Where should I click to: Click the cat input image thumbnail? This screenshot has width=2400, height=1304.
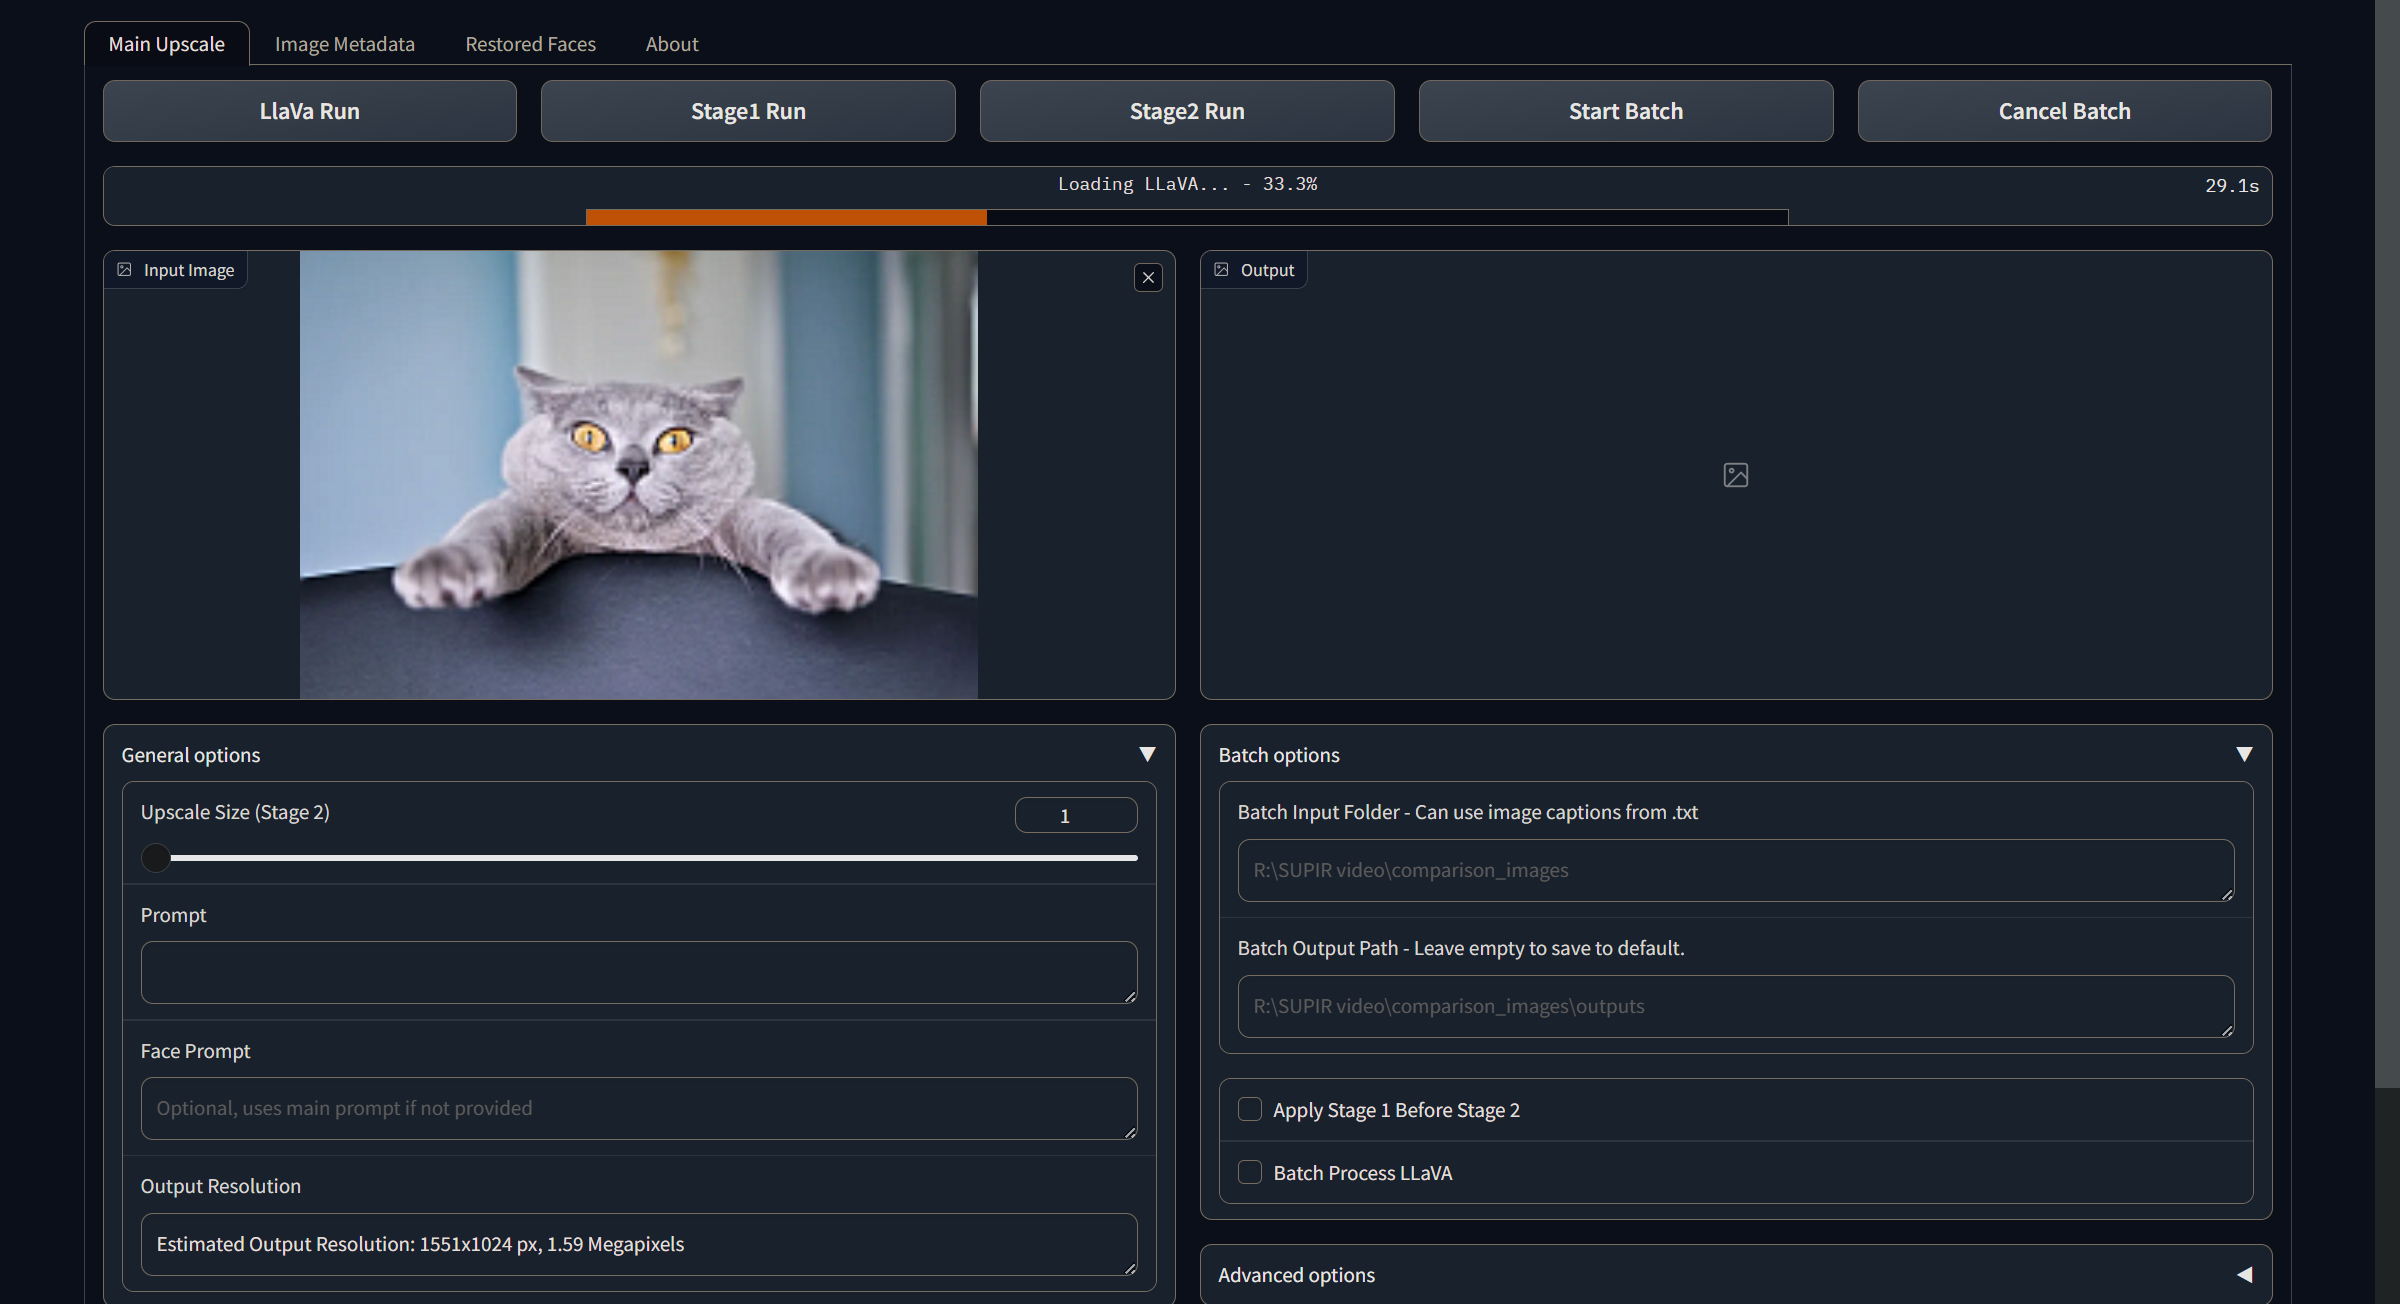click(638, 475)
